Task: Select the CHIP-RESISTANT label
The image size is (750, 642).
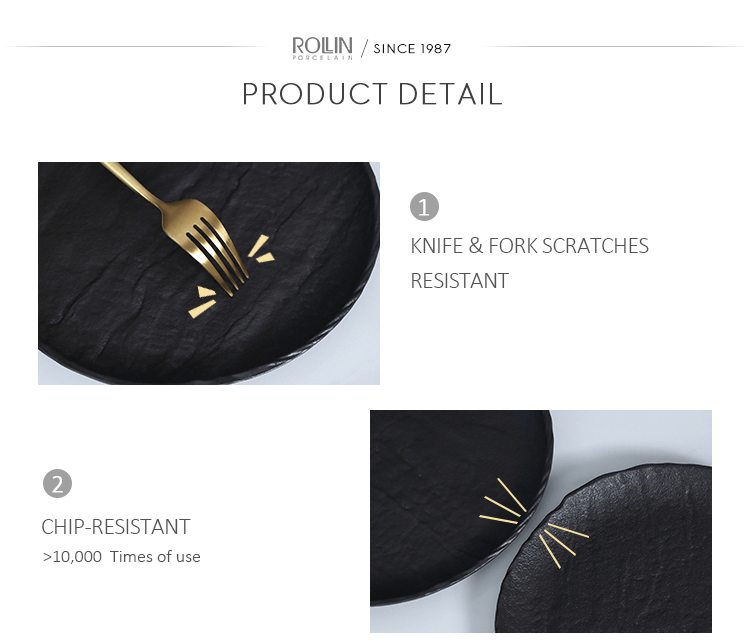Action: [x=116, y=527]
